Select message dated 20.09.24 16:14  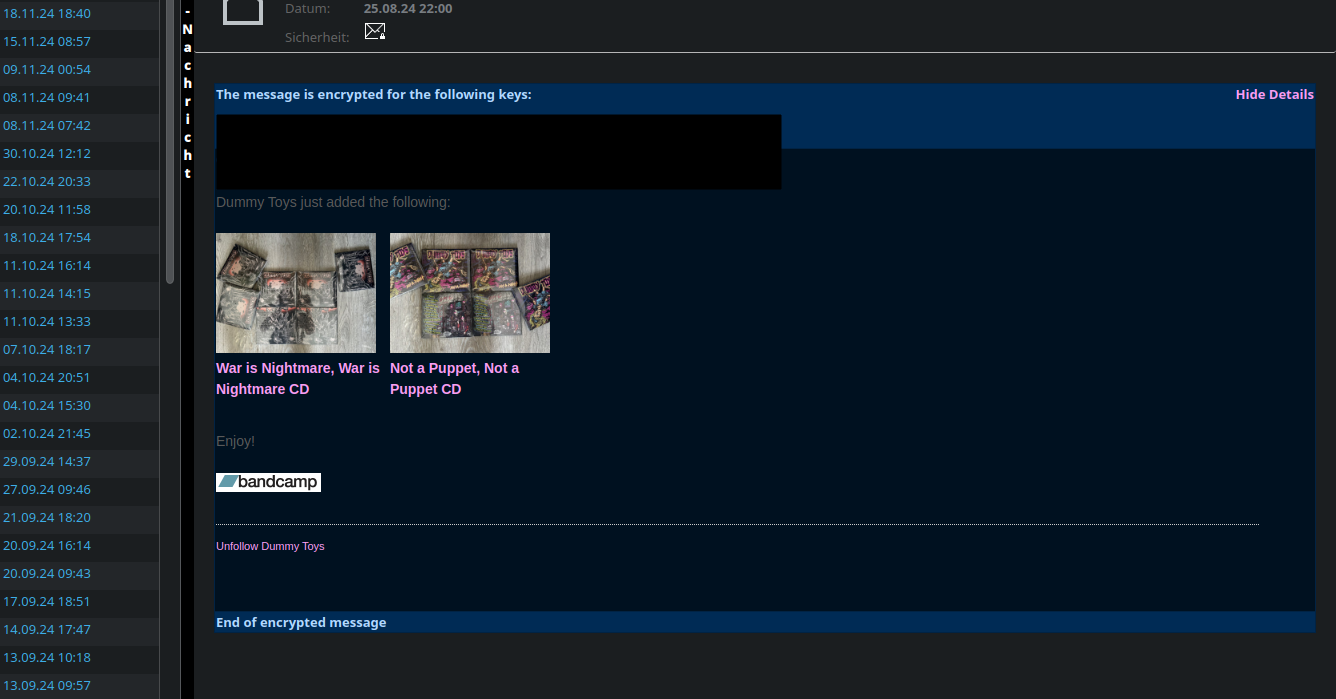(80, 546)
